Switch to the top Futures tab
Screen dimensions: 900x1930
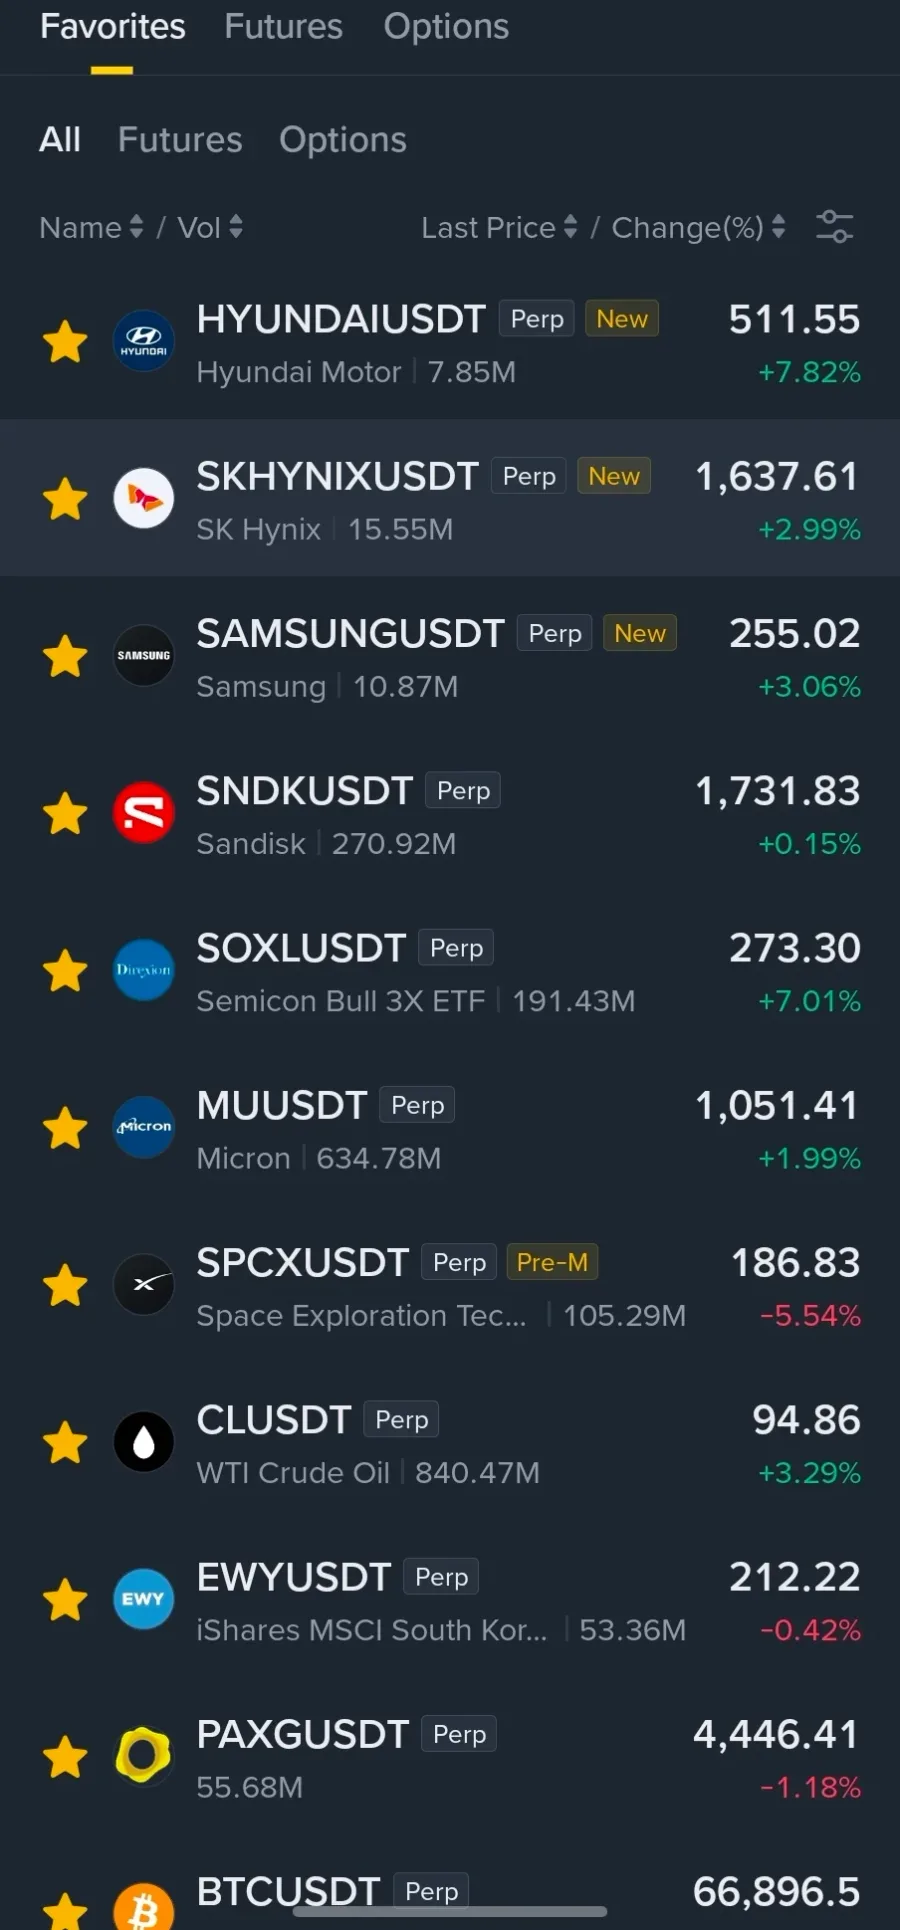[283, 27]
